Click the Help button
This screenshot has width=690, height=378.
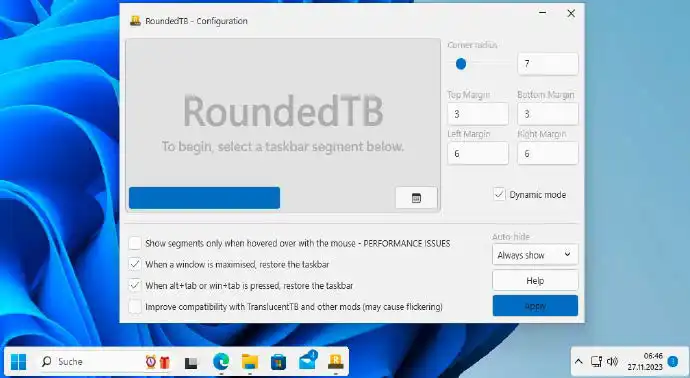coord(535,280)
